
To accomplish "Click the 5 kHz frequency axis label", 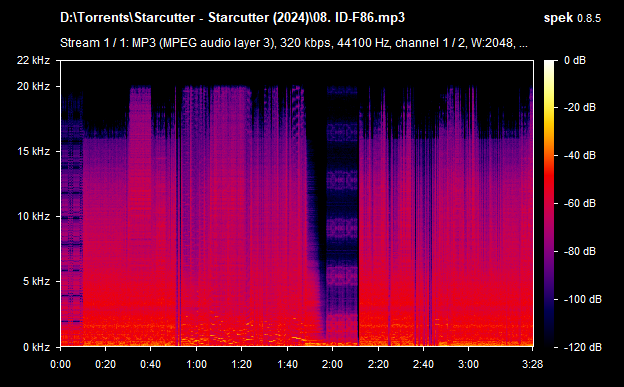I will pyautogui.click(x=36, y=281).
